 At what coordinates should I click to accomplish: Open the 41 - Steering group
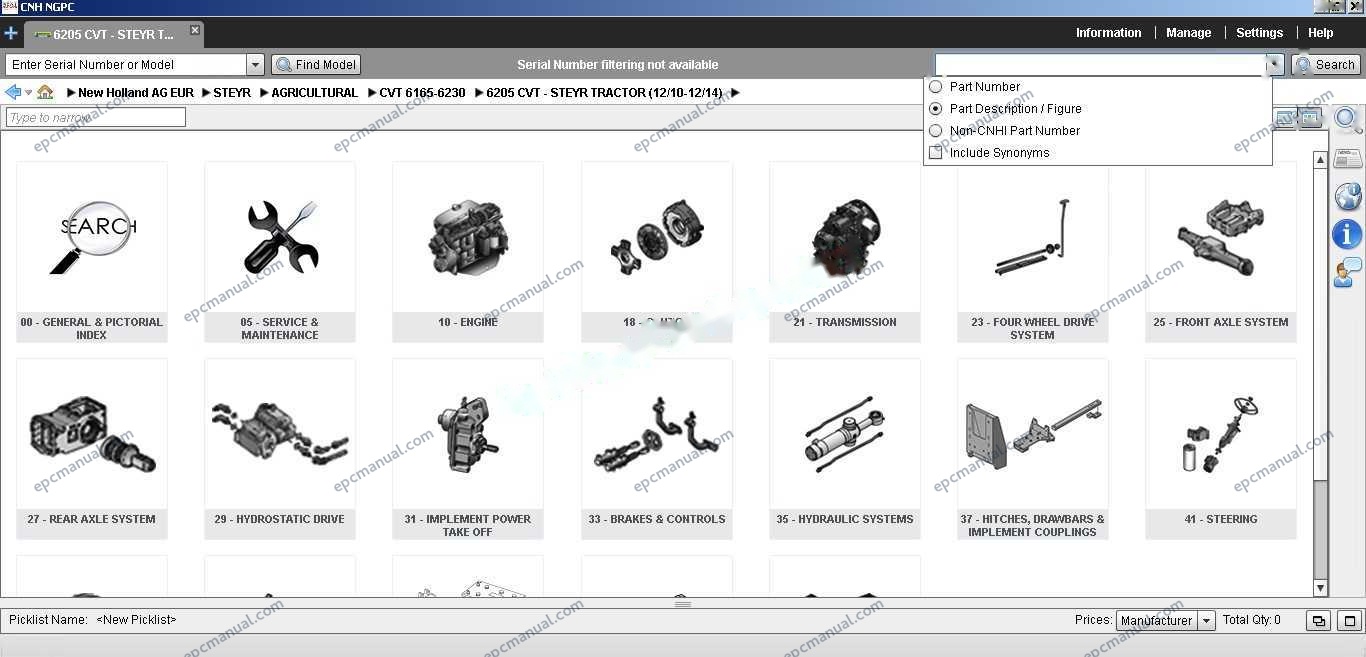tap(1221, 449)
